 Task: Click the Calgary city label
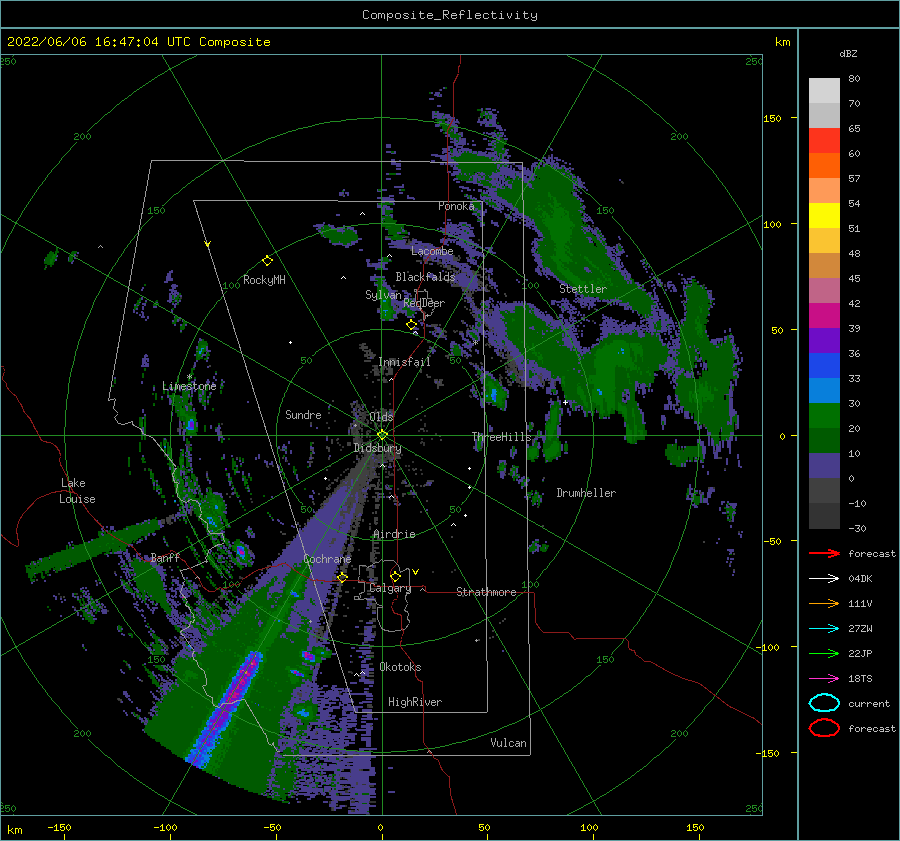tap(390, 588)
